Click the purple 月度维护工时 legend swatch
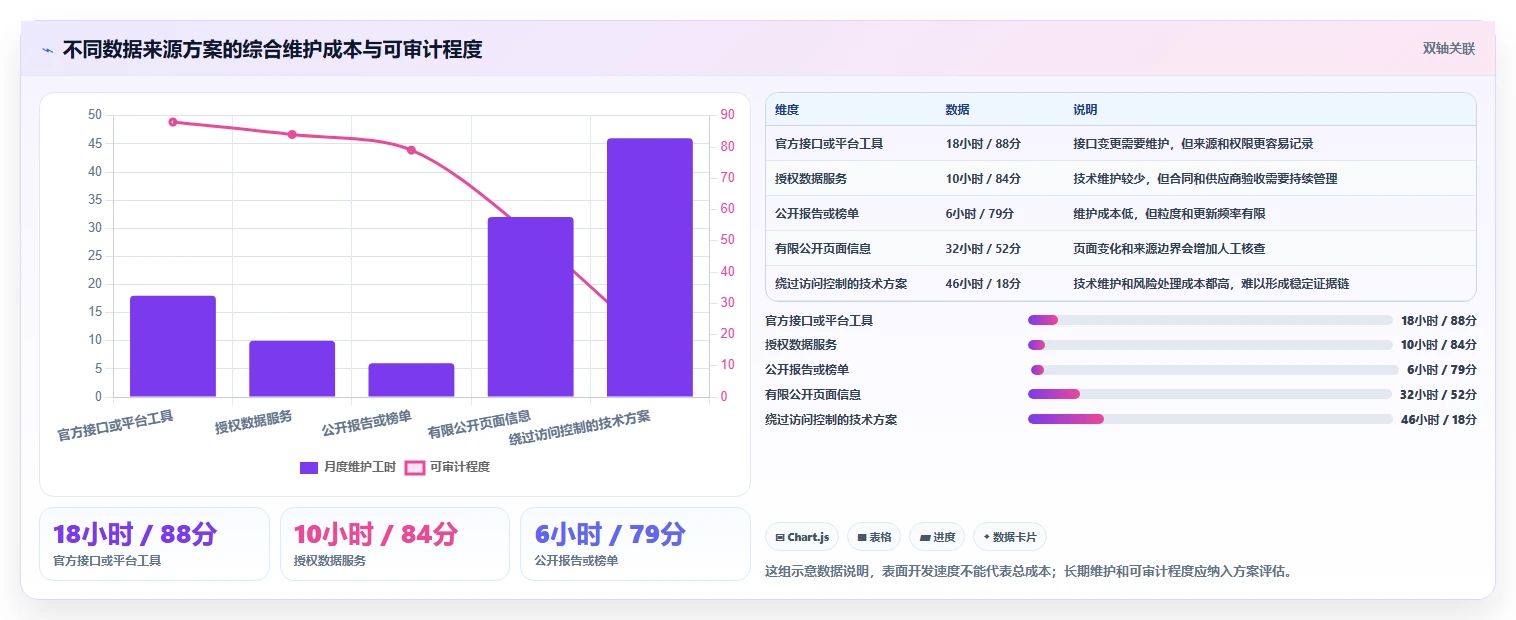This screenshot has width=1516, height=620. click(309, 467)
